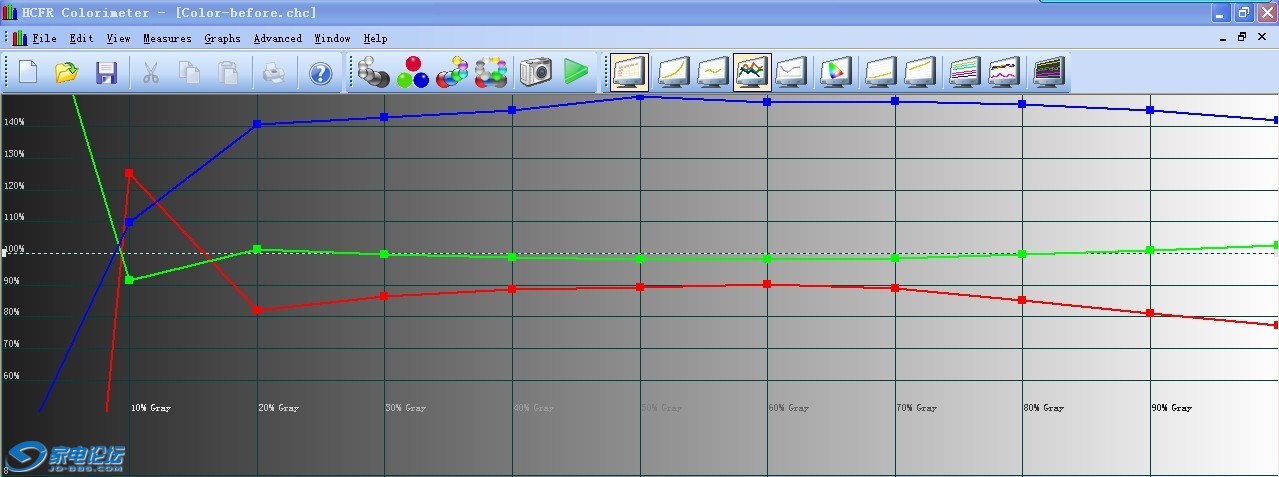Click monitor icon right of CIE diagram

click(x=881, y=72)
